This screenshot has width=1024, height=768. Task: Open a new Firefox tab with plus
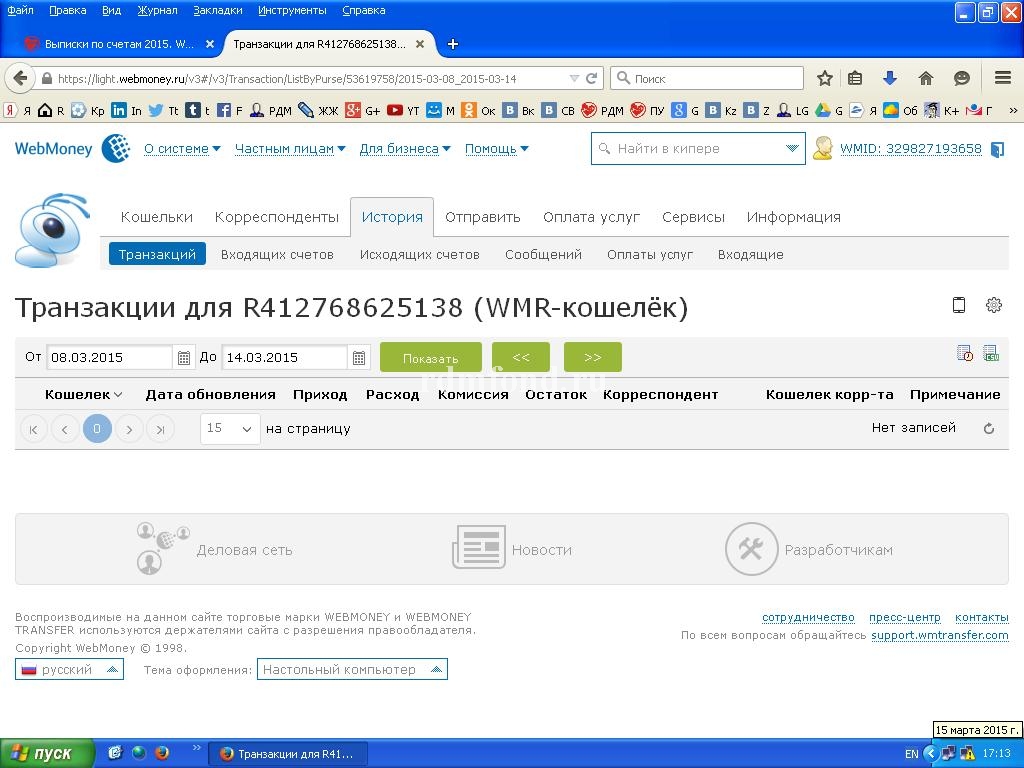(453, 44)
